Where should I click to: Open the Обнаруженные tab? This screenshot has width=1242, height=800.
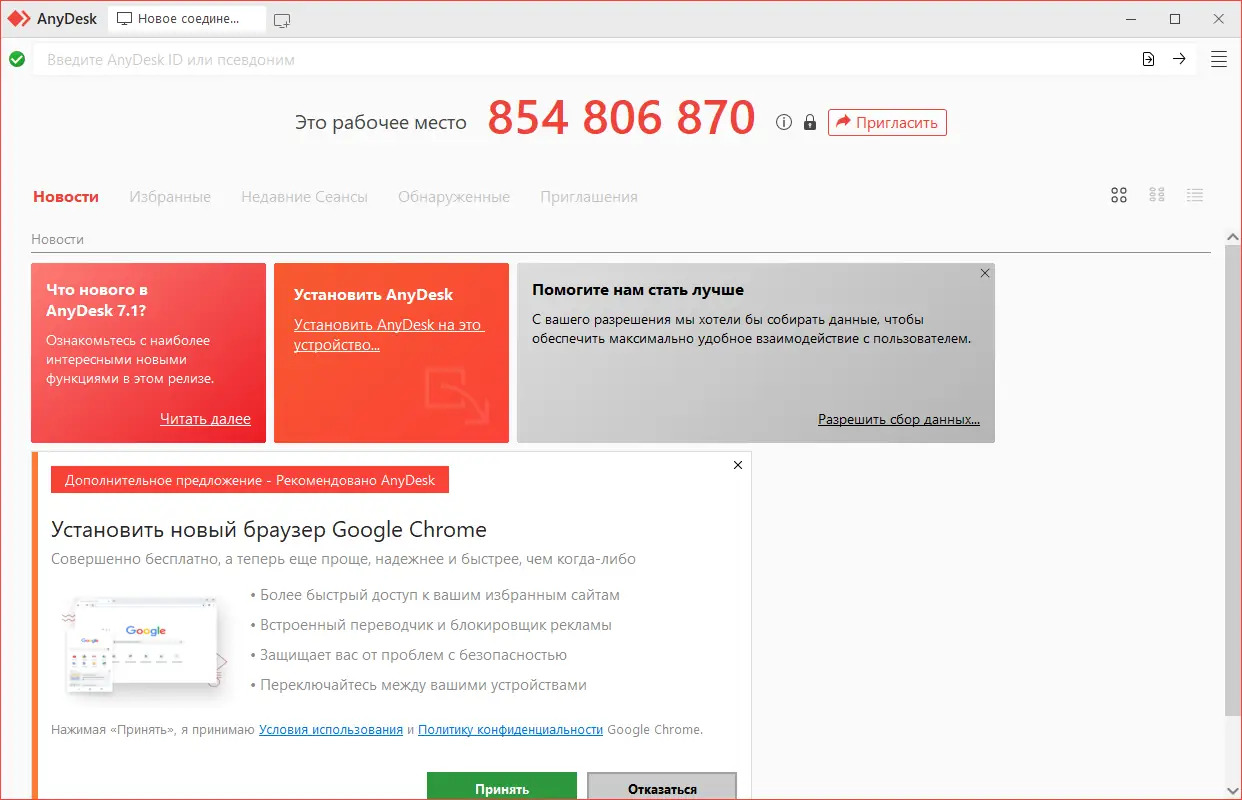pyautogui.click(x=454, y=197)
